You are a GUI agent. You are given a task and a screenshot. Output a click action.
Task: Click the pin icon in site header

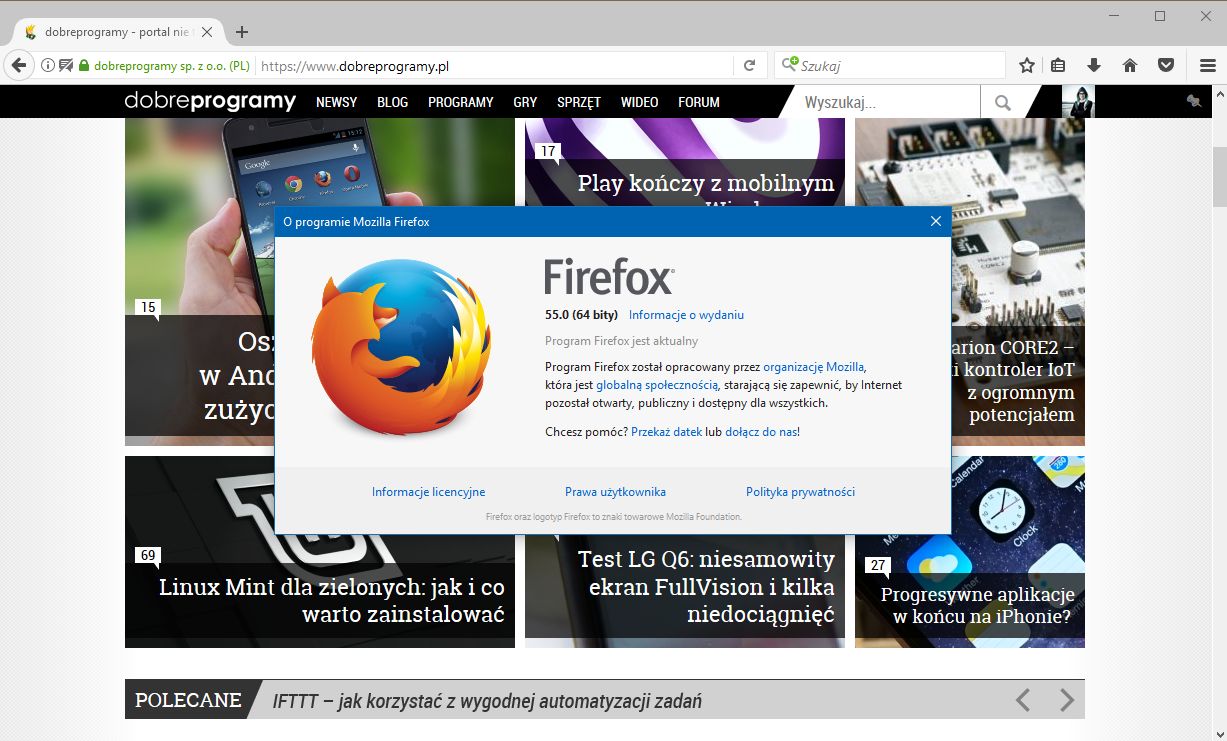1194,102
